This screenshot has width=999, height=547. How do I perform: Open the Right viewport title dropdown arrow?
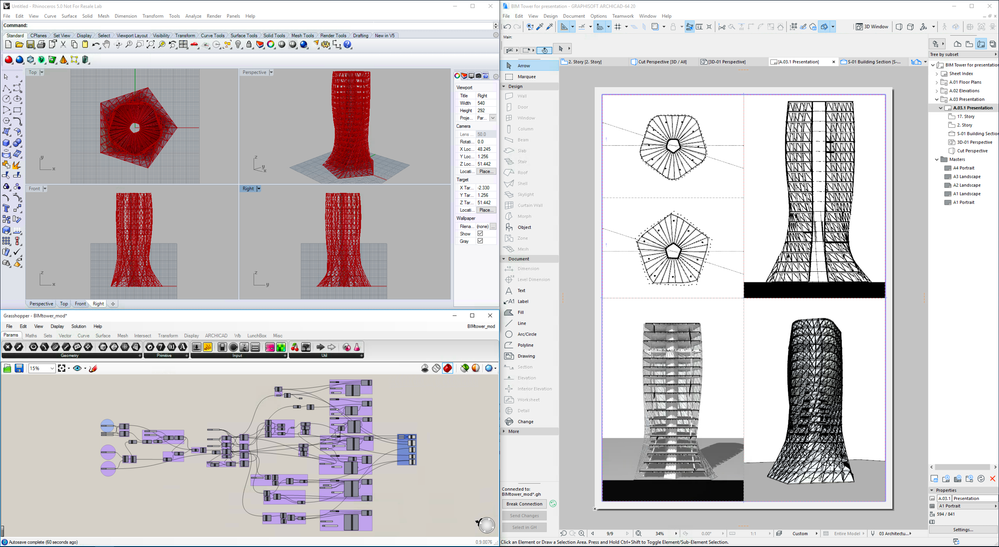coord(258,188)
